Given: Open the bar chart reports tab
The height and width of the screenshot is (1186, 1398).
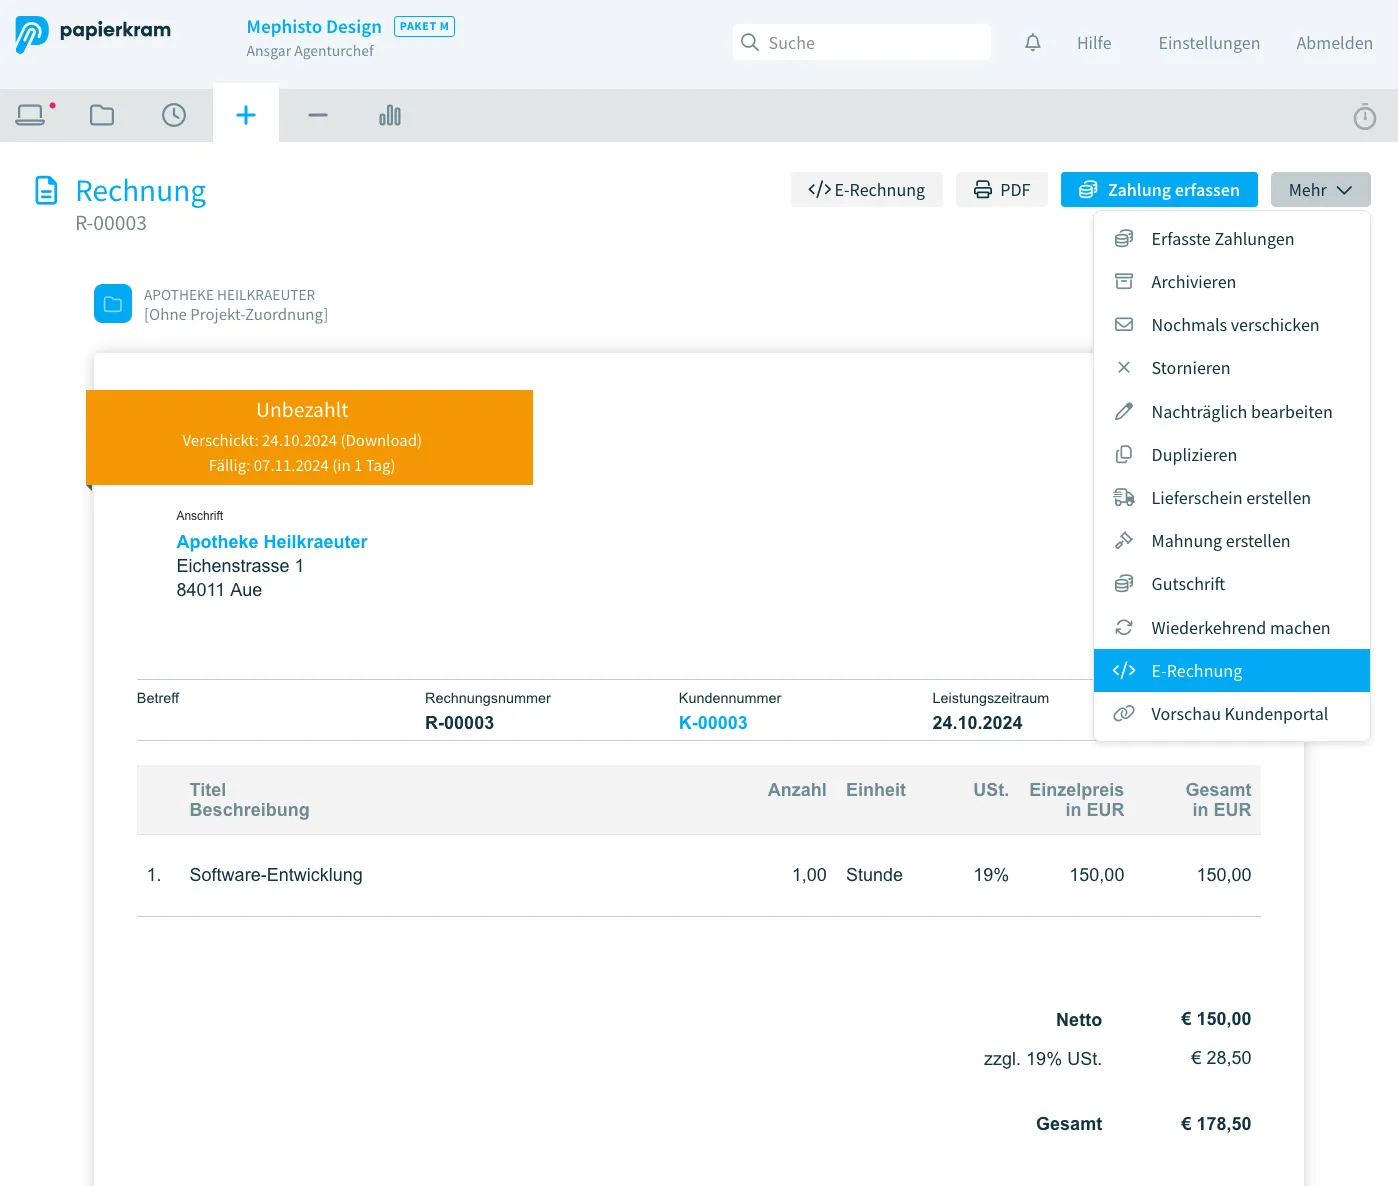Looking at the screenshot, I should click(x=390, y=115).
